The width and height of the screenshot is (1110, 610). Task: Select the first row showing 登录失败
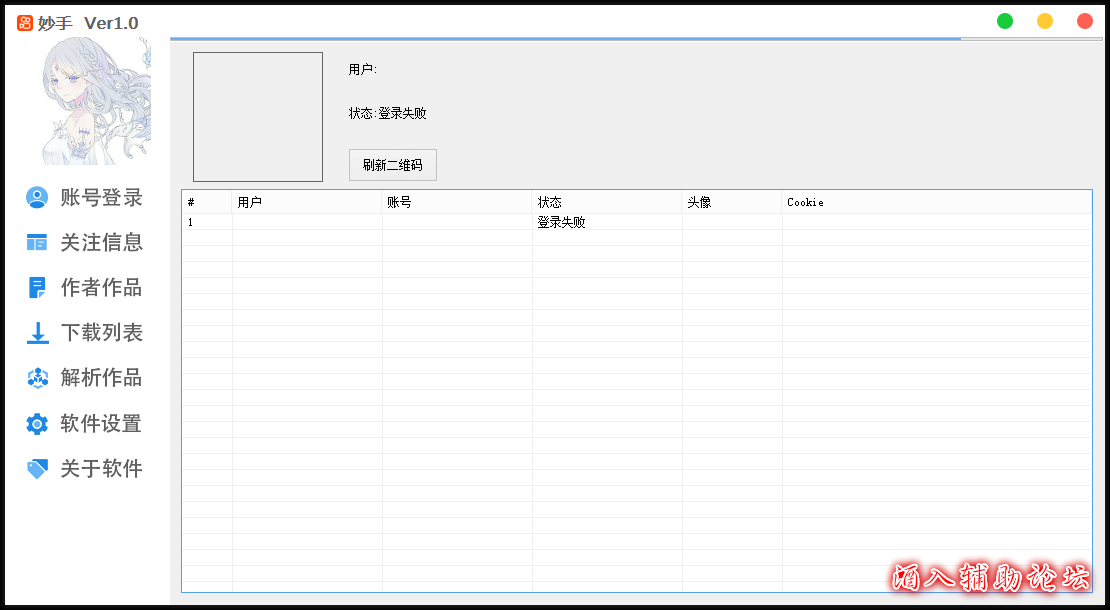click(561, 222)
